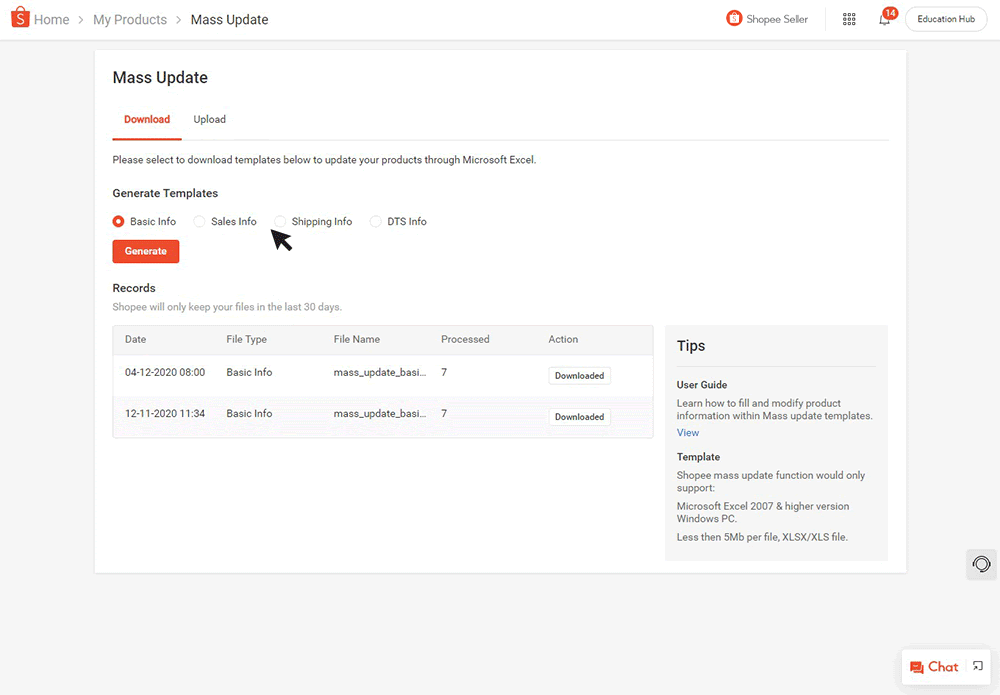Click the floating assistant icon on the right
Viewport: 1000px width, 695px height.
(x=980, y=564)
